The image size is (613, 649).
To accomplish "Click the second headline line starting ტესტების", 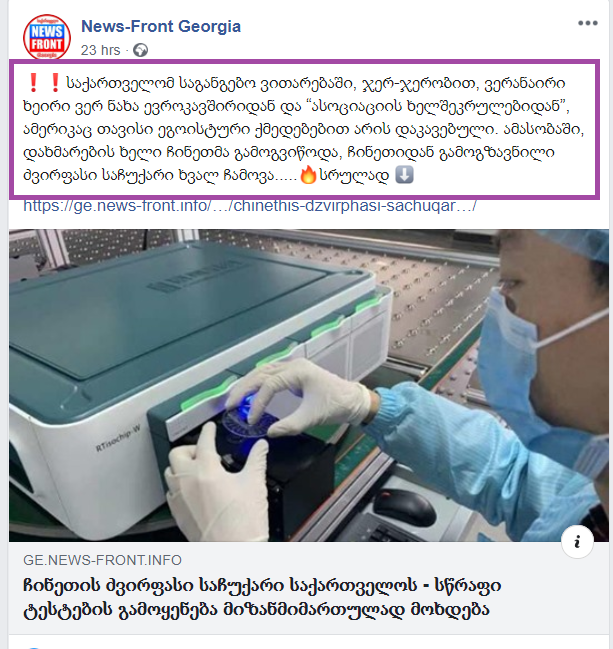I will [257, 610].
